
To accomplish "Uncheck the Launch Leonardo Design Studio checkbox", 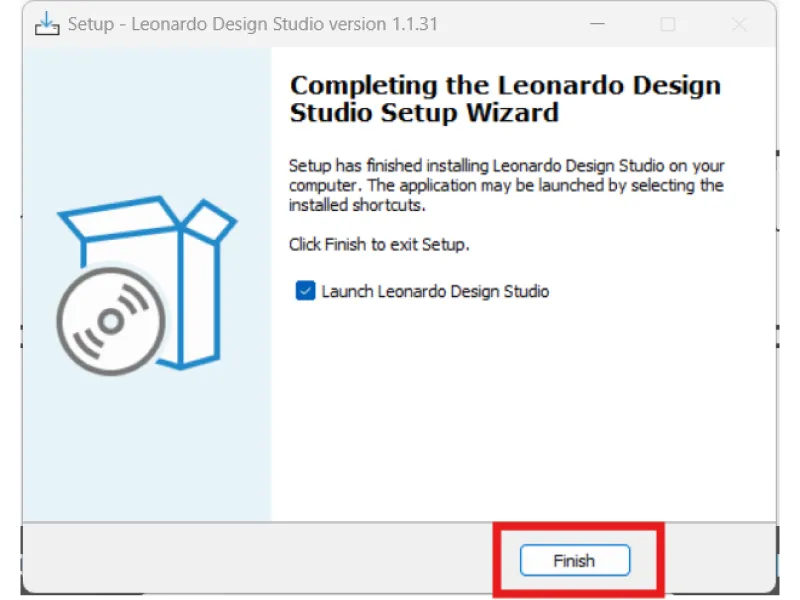I will [x=305, y=291].
